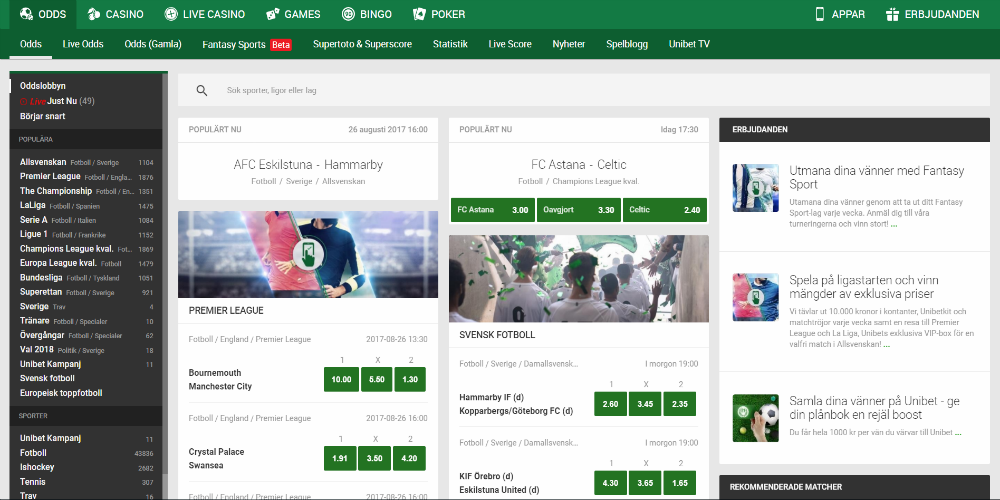Open the ligastarten offer thumbnail
Image resolution: width=1000 pixels, height=500 pixels.
pyautogui.click(x=756, y=297)
